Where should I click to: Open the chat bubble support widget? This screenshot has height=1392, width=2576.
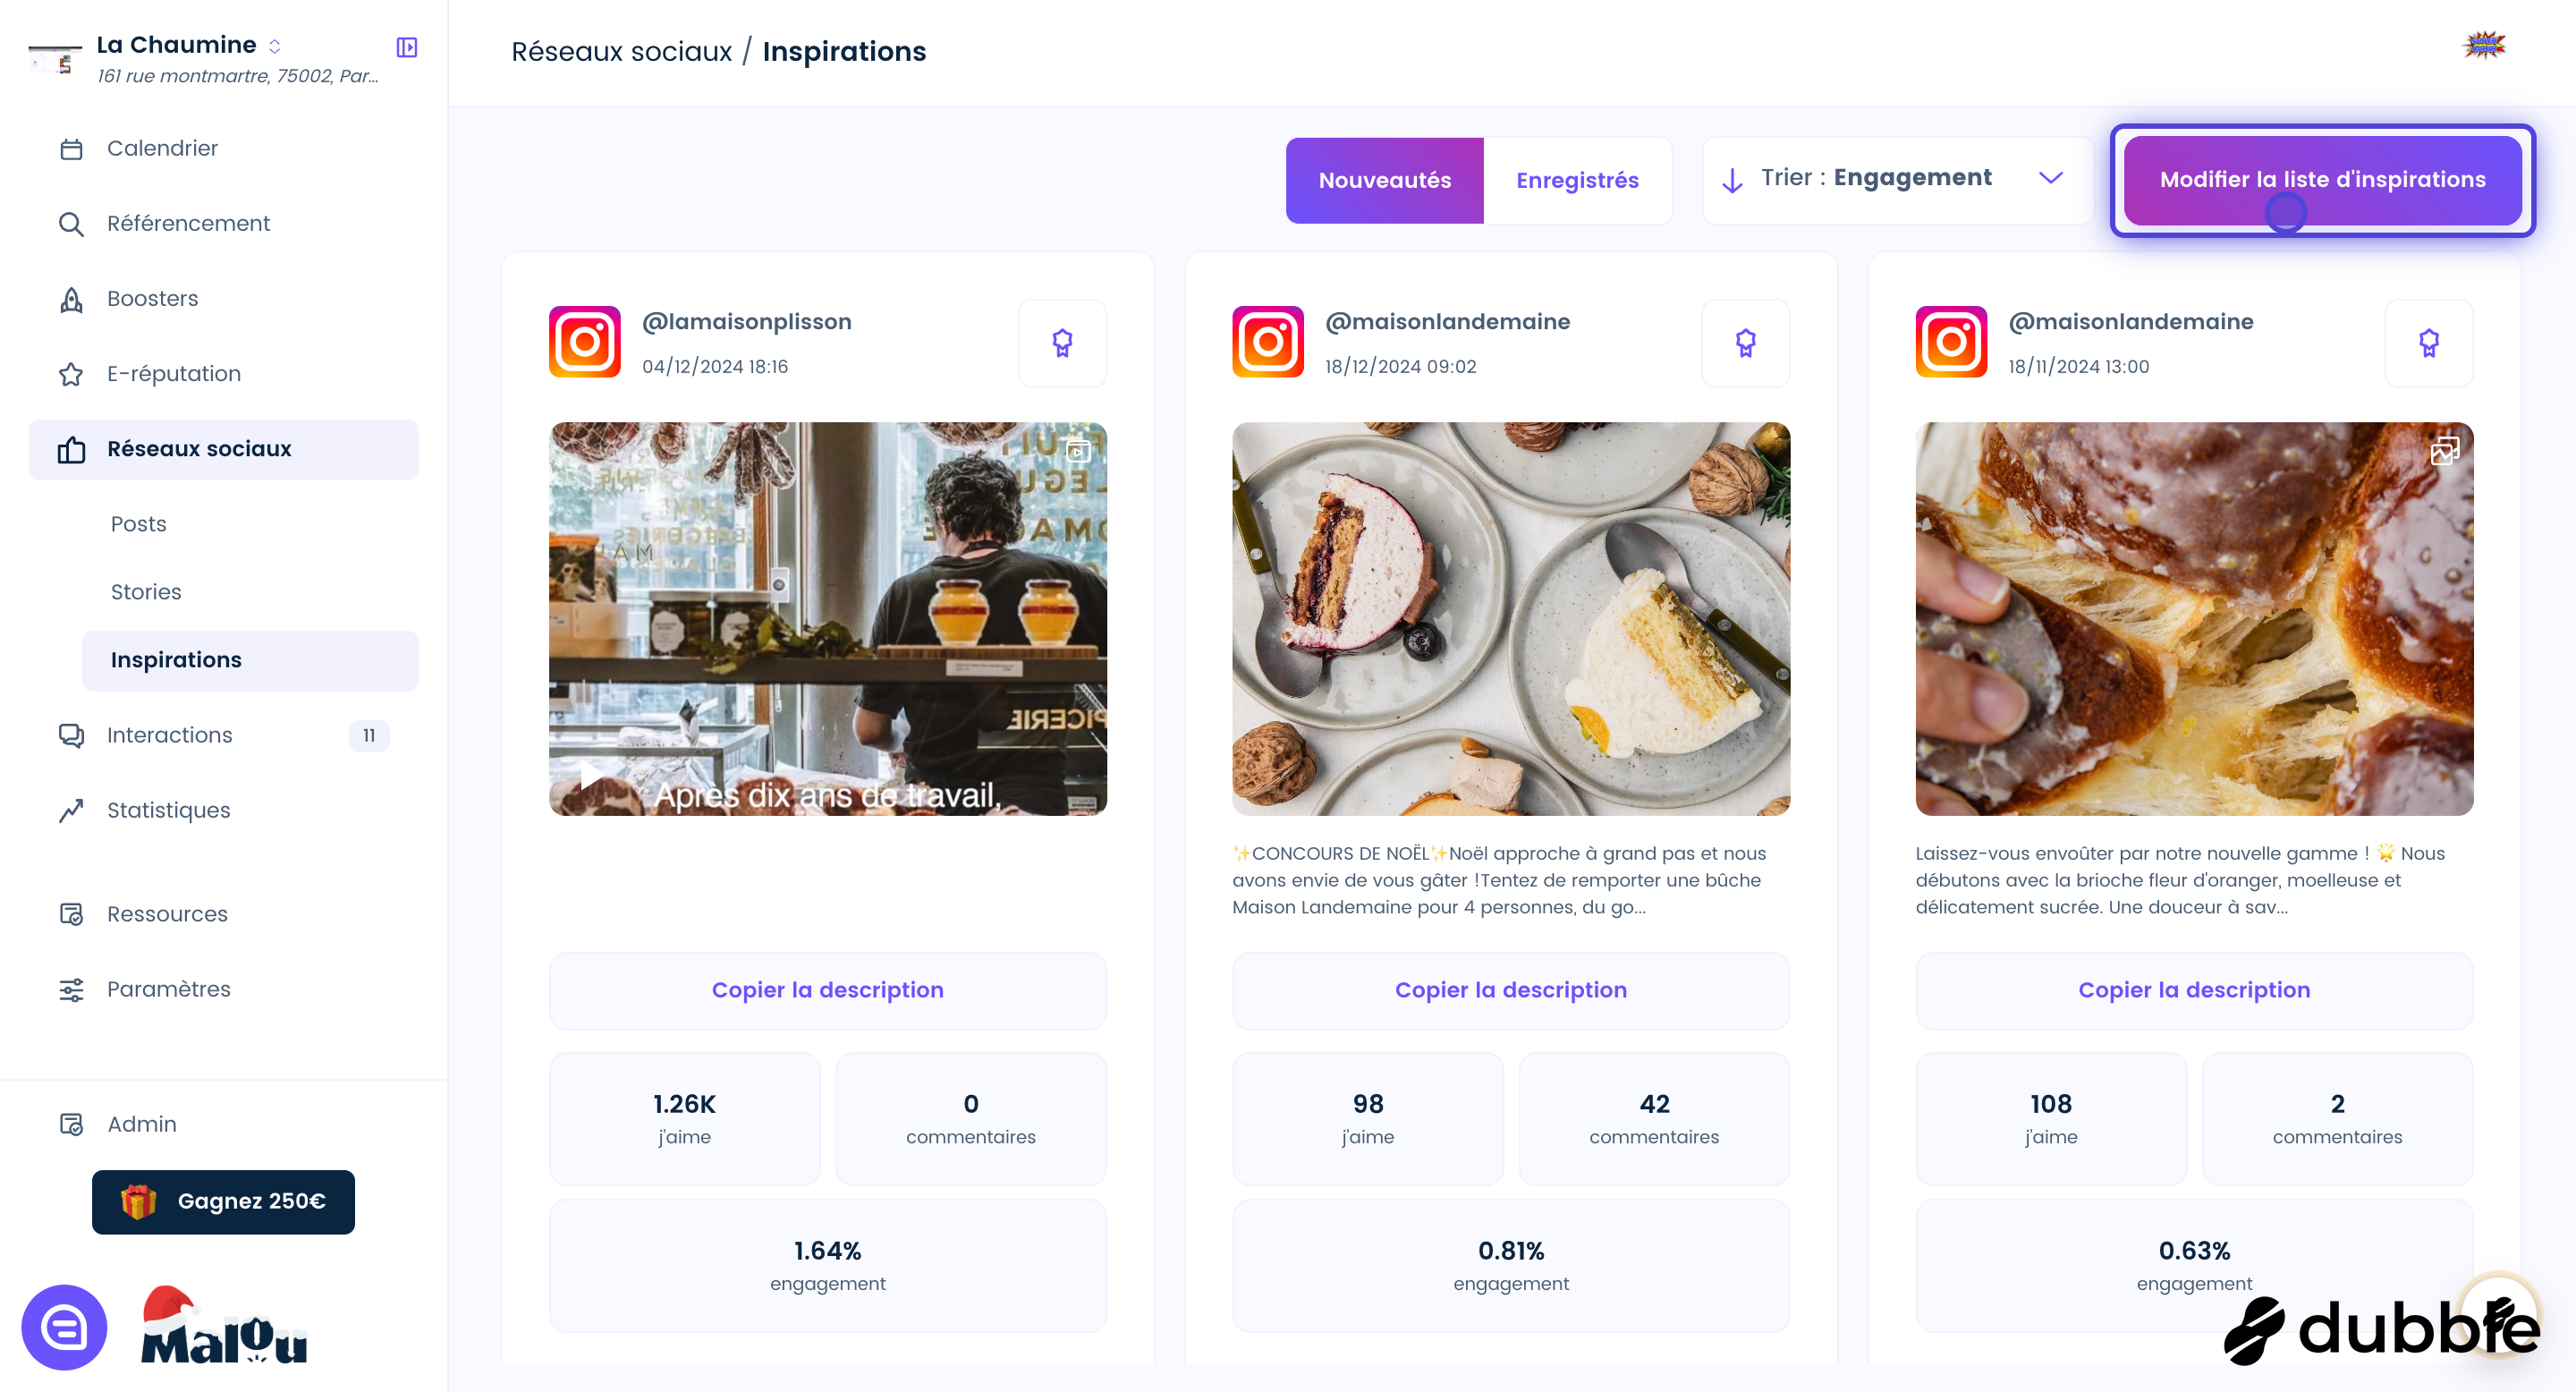[x=64, y=1327]
